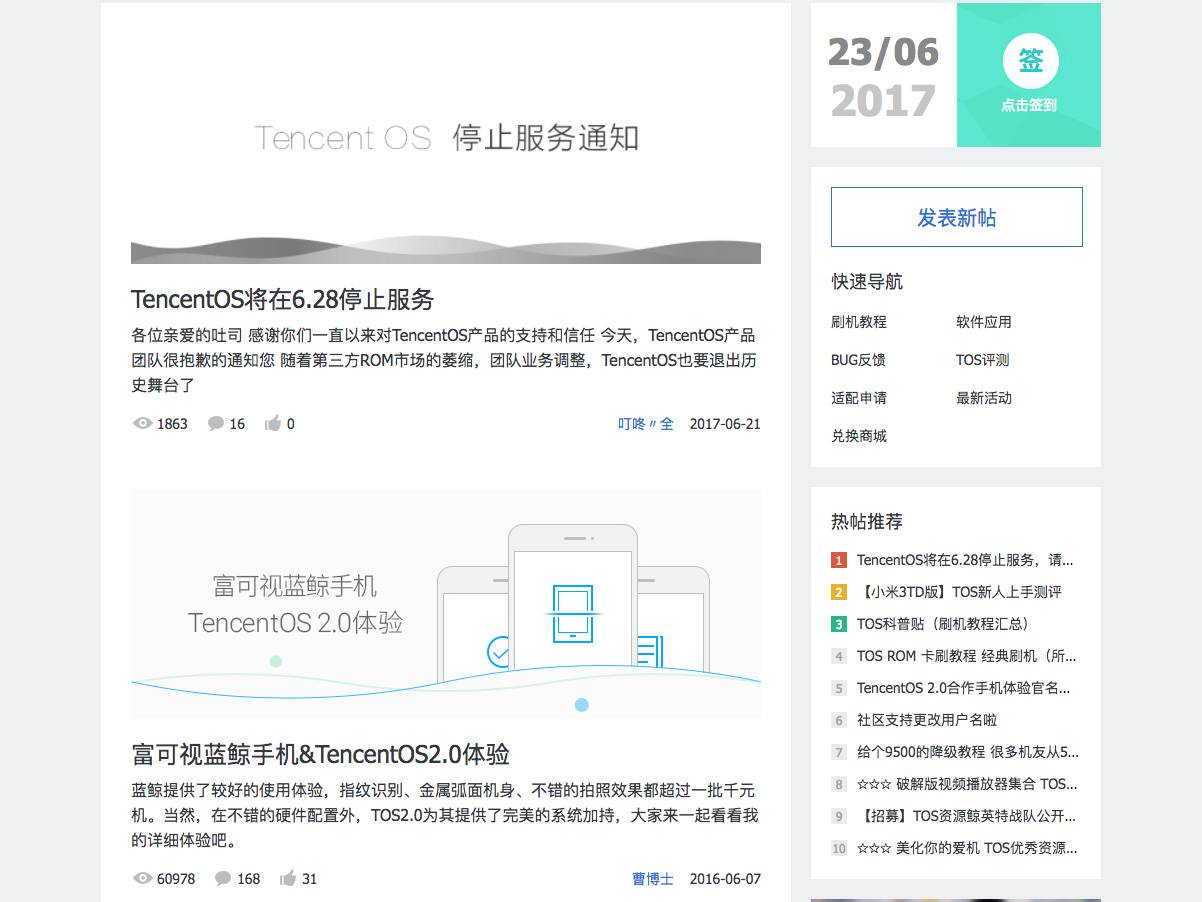Open 适配申请 quick navigation link
The image size is (1202, 902).
point(859,398)
